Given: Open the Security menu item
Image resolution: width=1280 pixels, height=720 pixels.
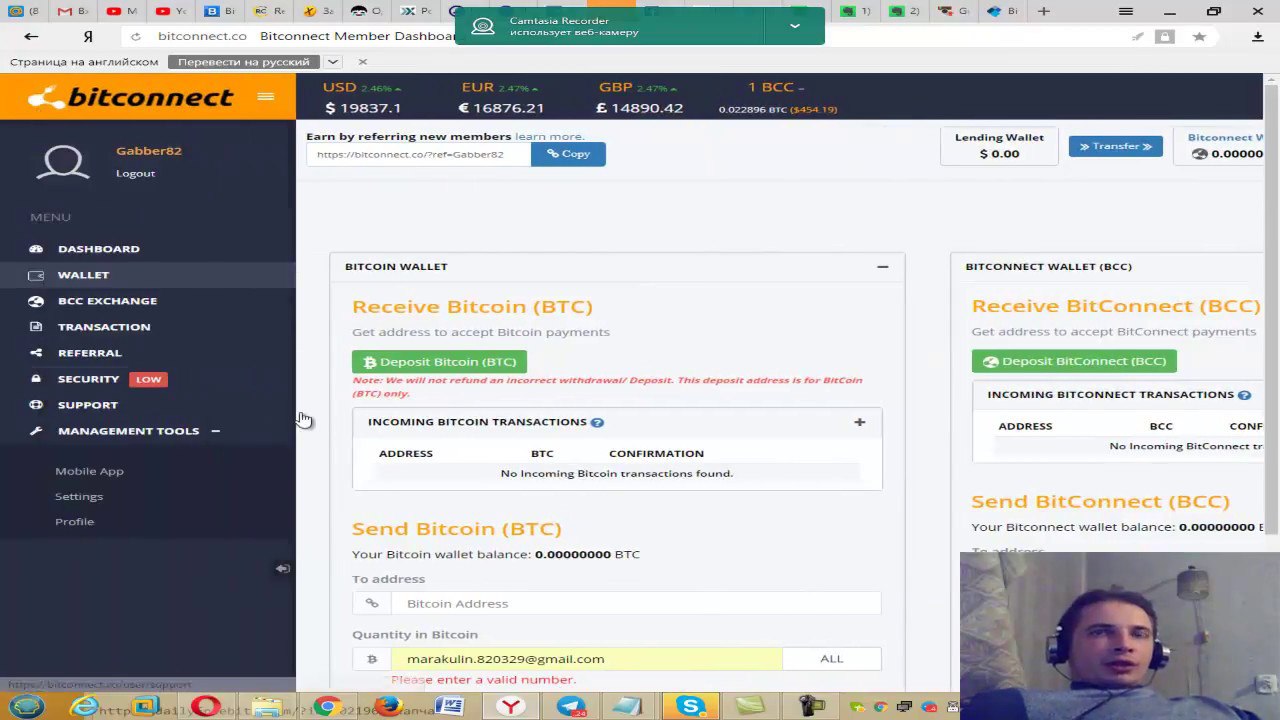Looking at the screenshot, I should pos(88,379).
